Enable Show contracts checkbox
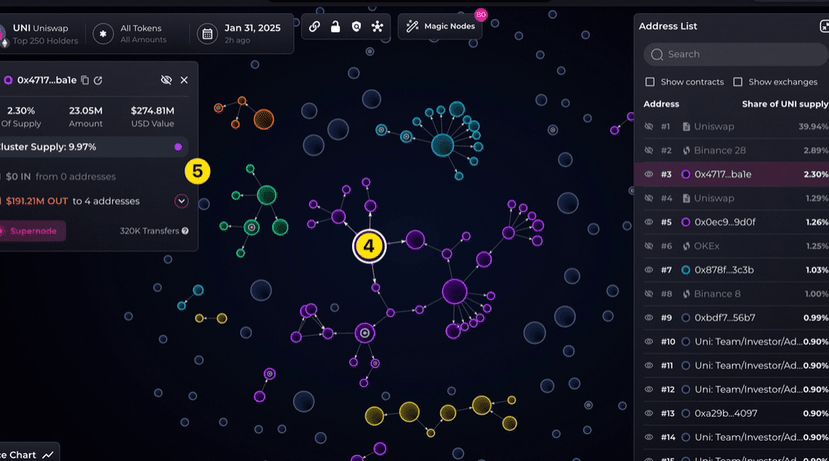Image resolution: width=829 pixels, height=461 pixels. 650,82
